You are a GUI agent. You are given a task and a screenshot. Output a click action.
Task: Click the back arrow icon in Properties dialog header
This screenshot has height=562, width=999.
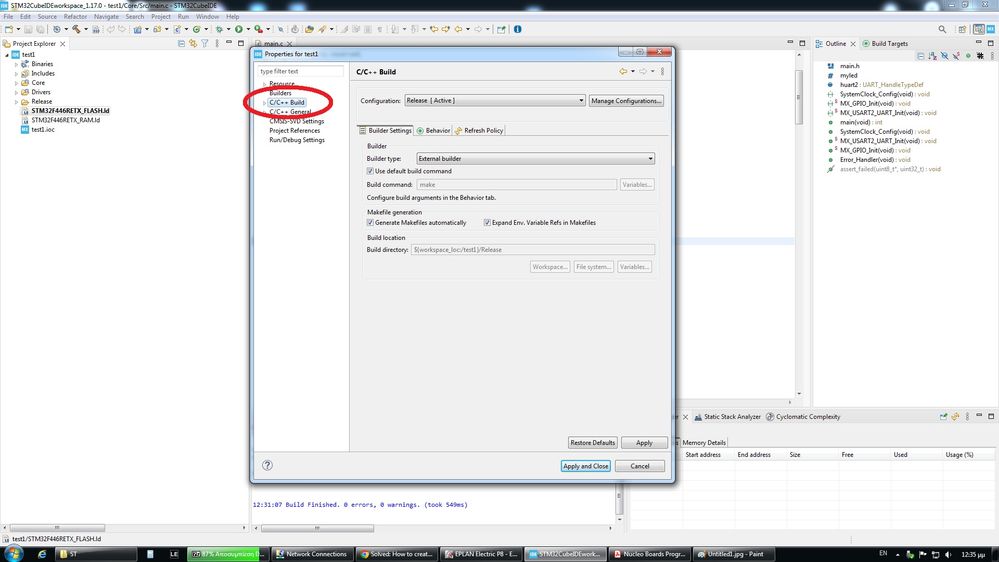click(x=623, y=71)
